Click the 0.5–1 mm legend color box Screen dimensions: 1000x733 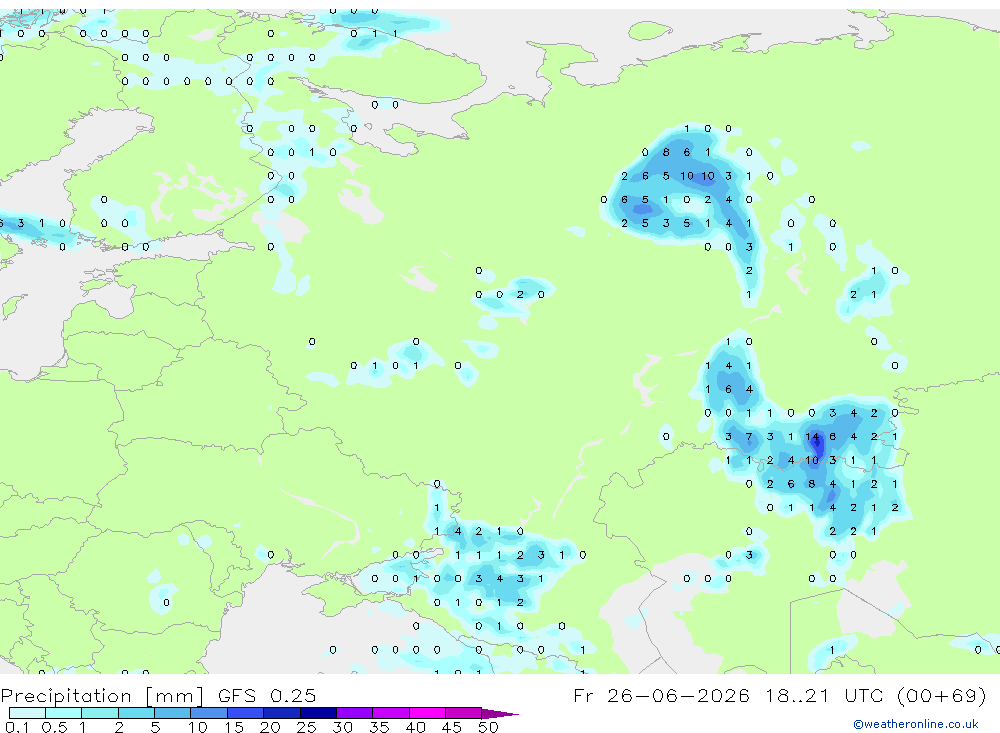click(64, 713)
